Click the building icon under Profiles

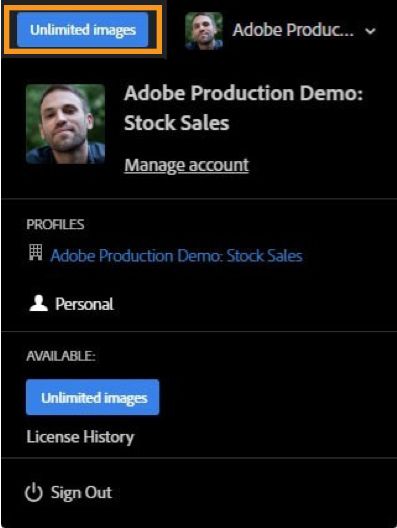pyautogui.click(x=35, y=252)
